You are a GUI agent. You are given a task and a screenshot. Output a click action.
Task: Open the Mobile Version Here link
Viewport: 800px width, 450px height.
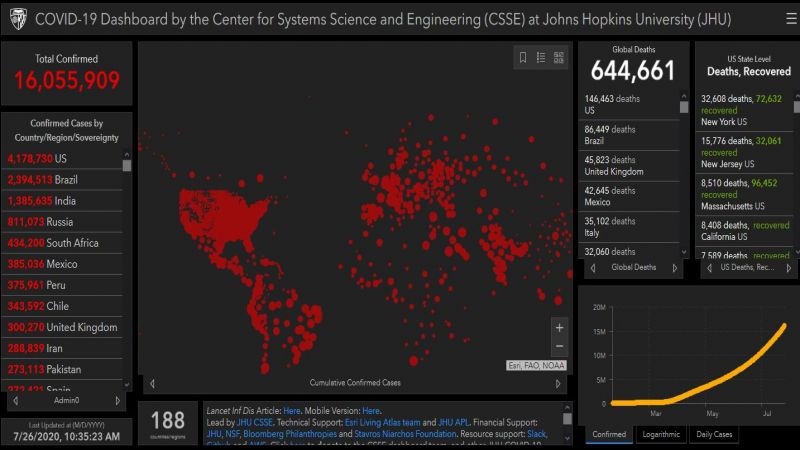[371, 411]
